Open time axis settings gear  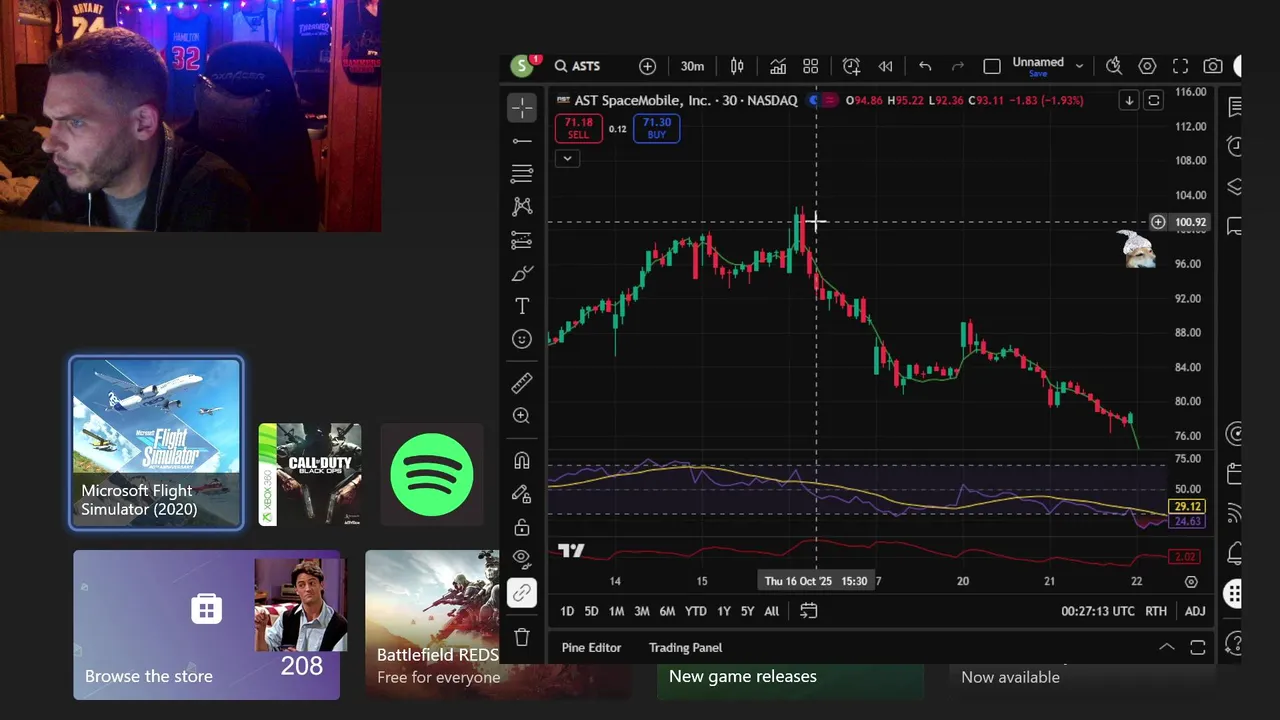tap(1191, 581)
